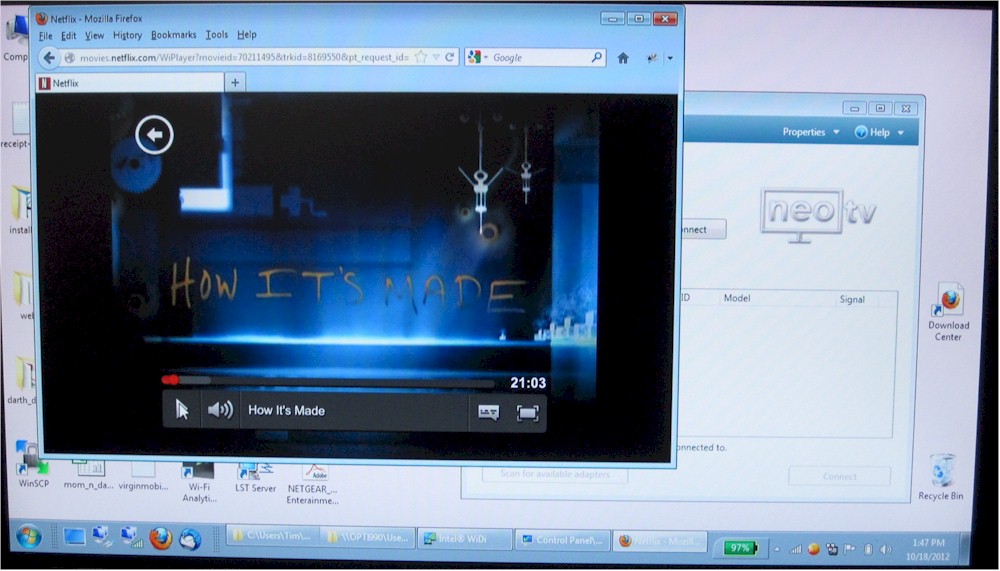
Task: Click the Model column header in WiDi window
Action: click(737, 298)
